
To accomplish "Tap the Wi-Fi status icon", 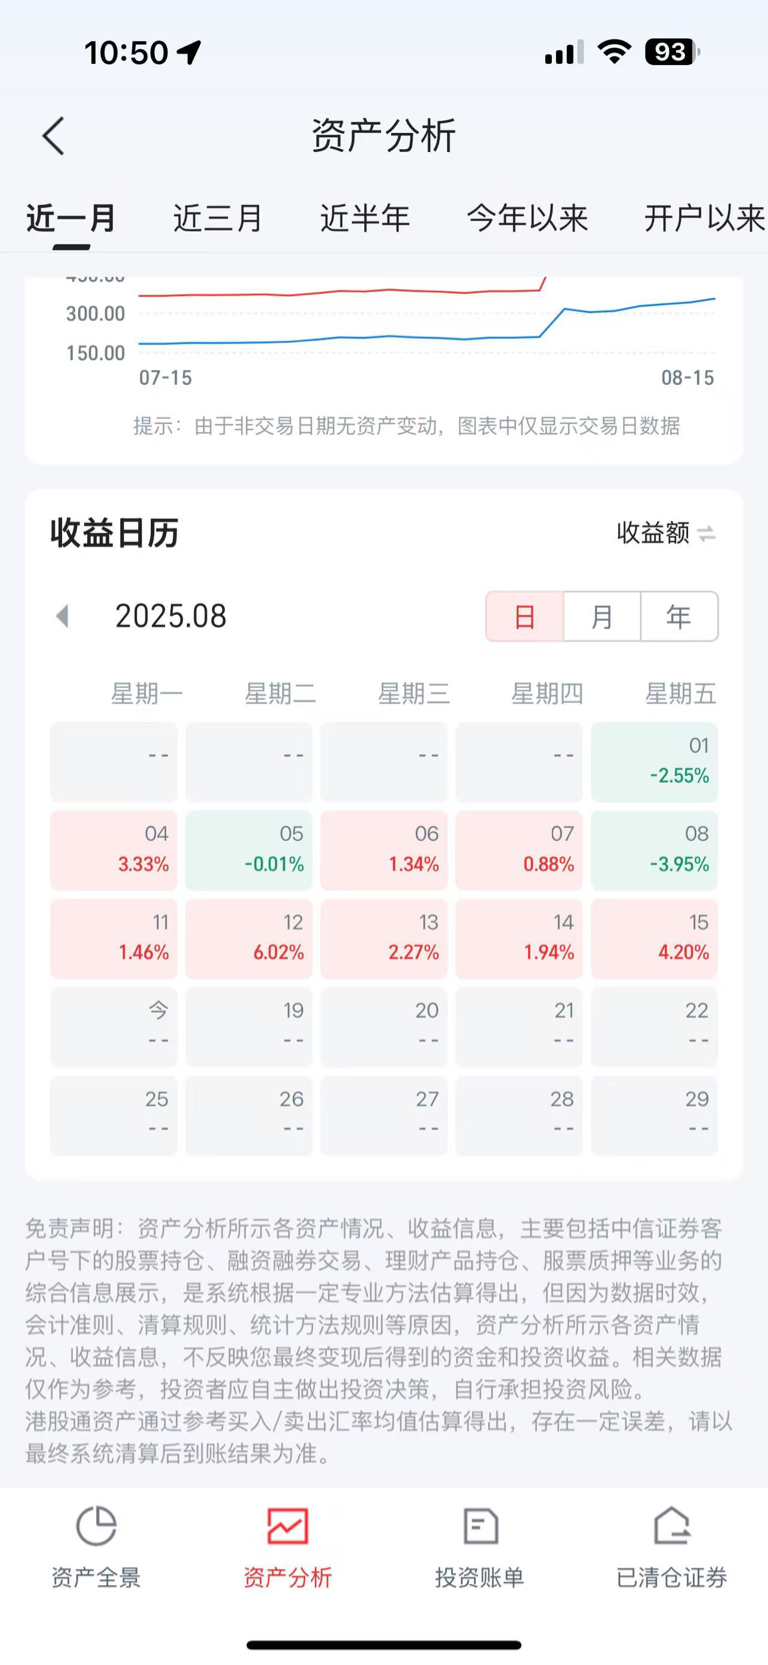I will point(614,52).
